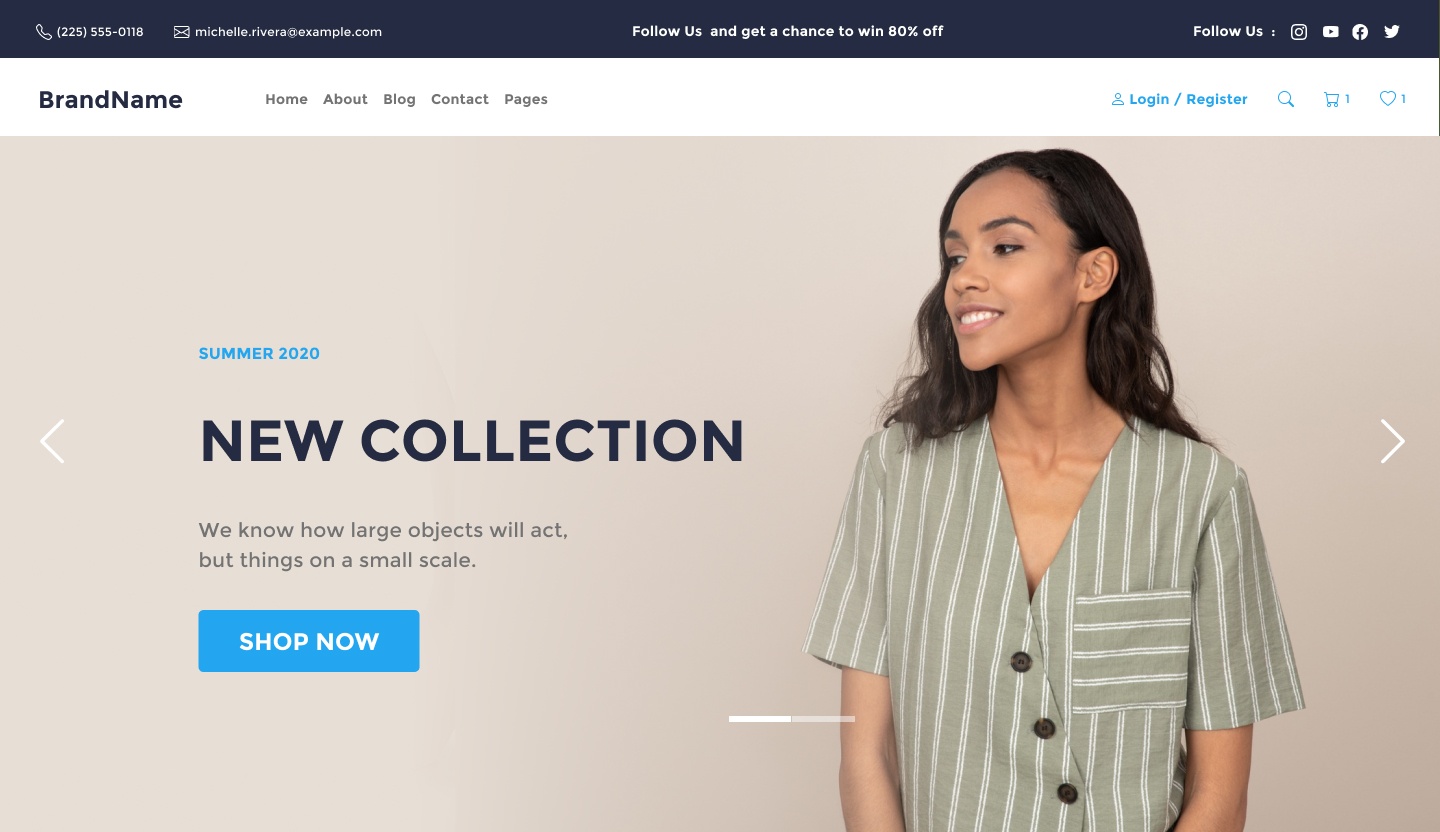Viewport: 1440px width, 832px height.
Task: Click the BrandName logo
Action: pyautogui.click(x=110, y=99)
